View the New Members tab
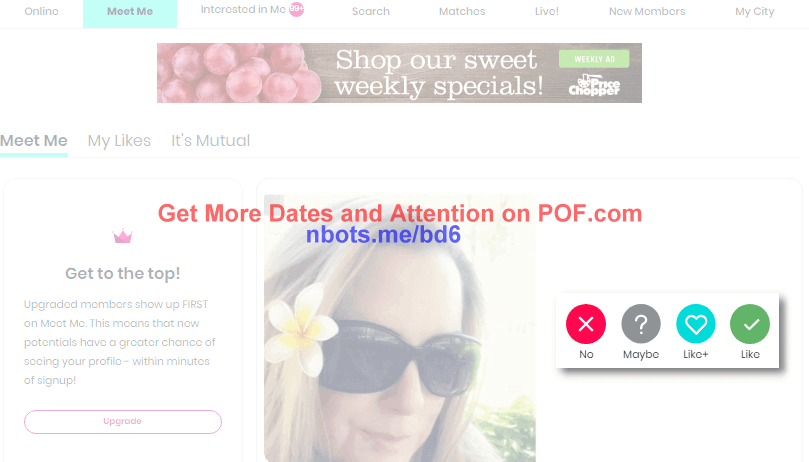This screenshot has height=462, width=809. tap(647, 11)
